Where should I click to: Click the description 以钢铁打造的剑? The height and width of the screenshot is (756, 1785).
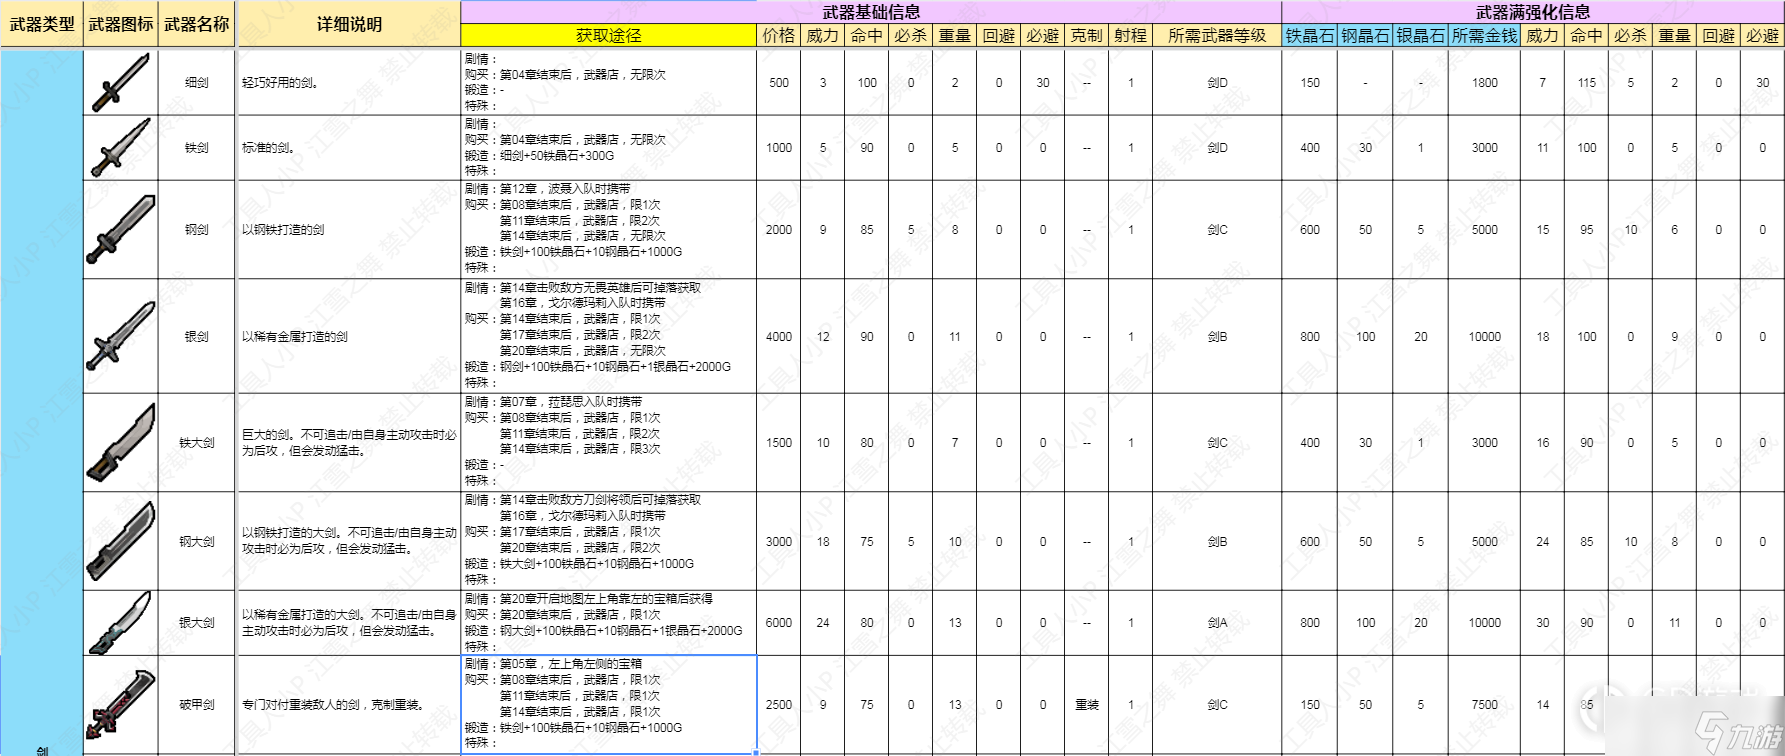coord(283,229)
